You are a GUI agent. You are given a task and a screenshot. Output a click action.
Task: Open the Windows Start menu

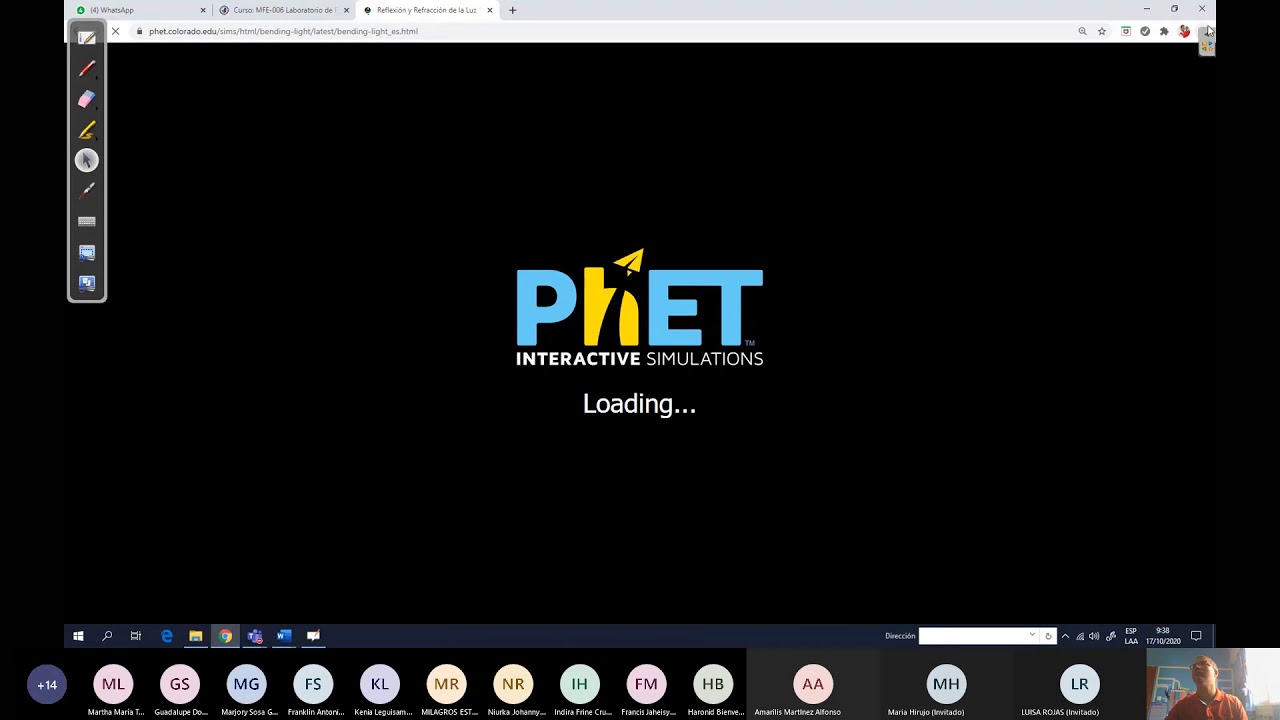click(78, 636)
